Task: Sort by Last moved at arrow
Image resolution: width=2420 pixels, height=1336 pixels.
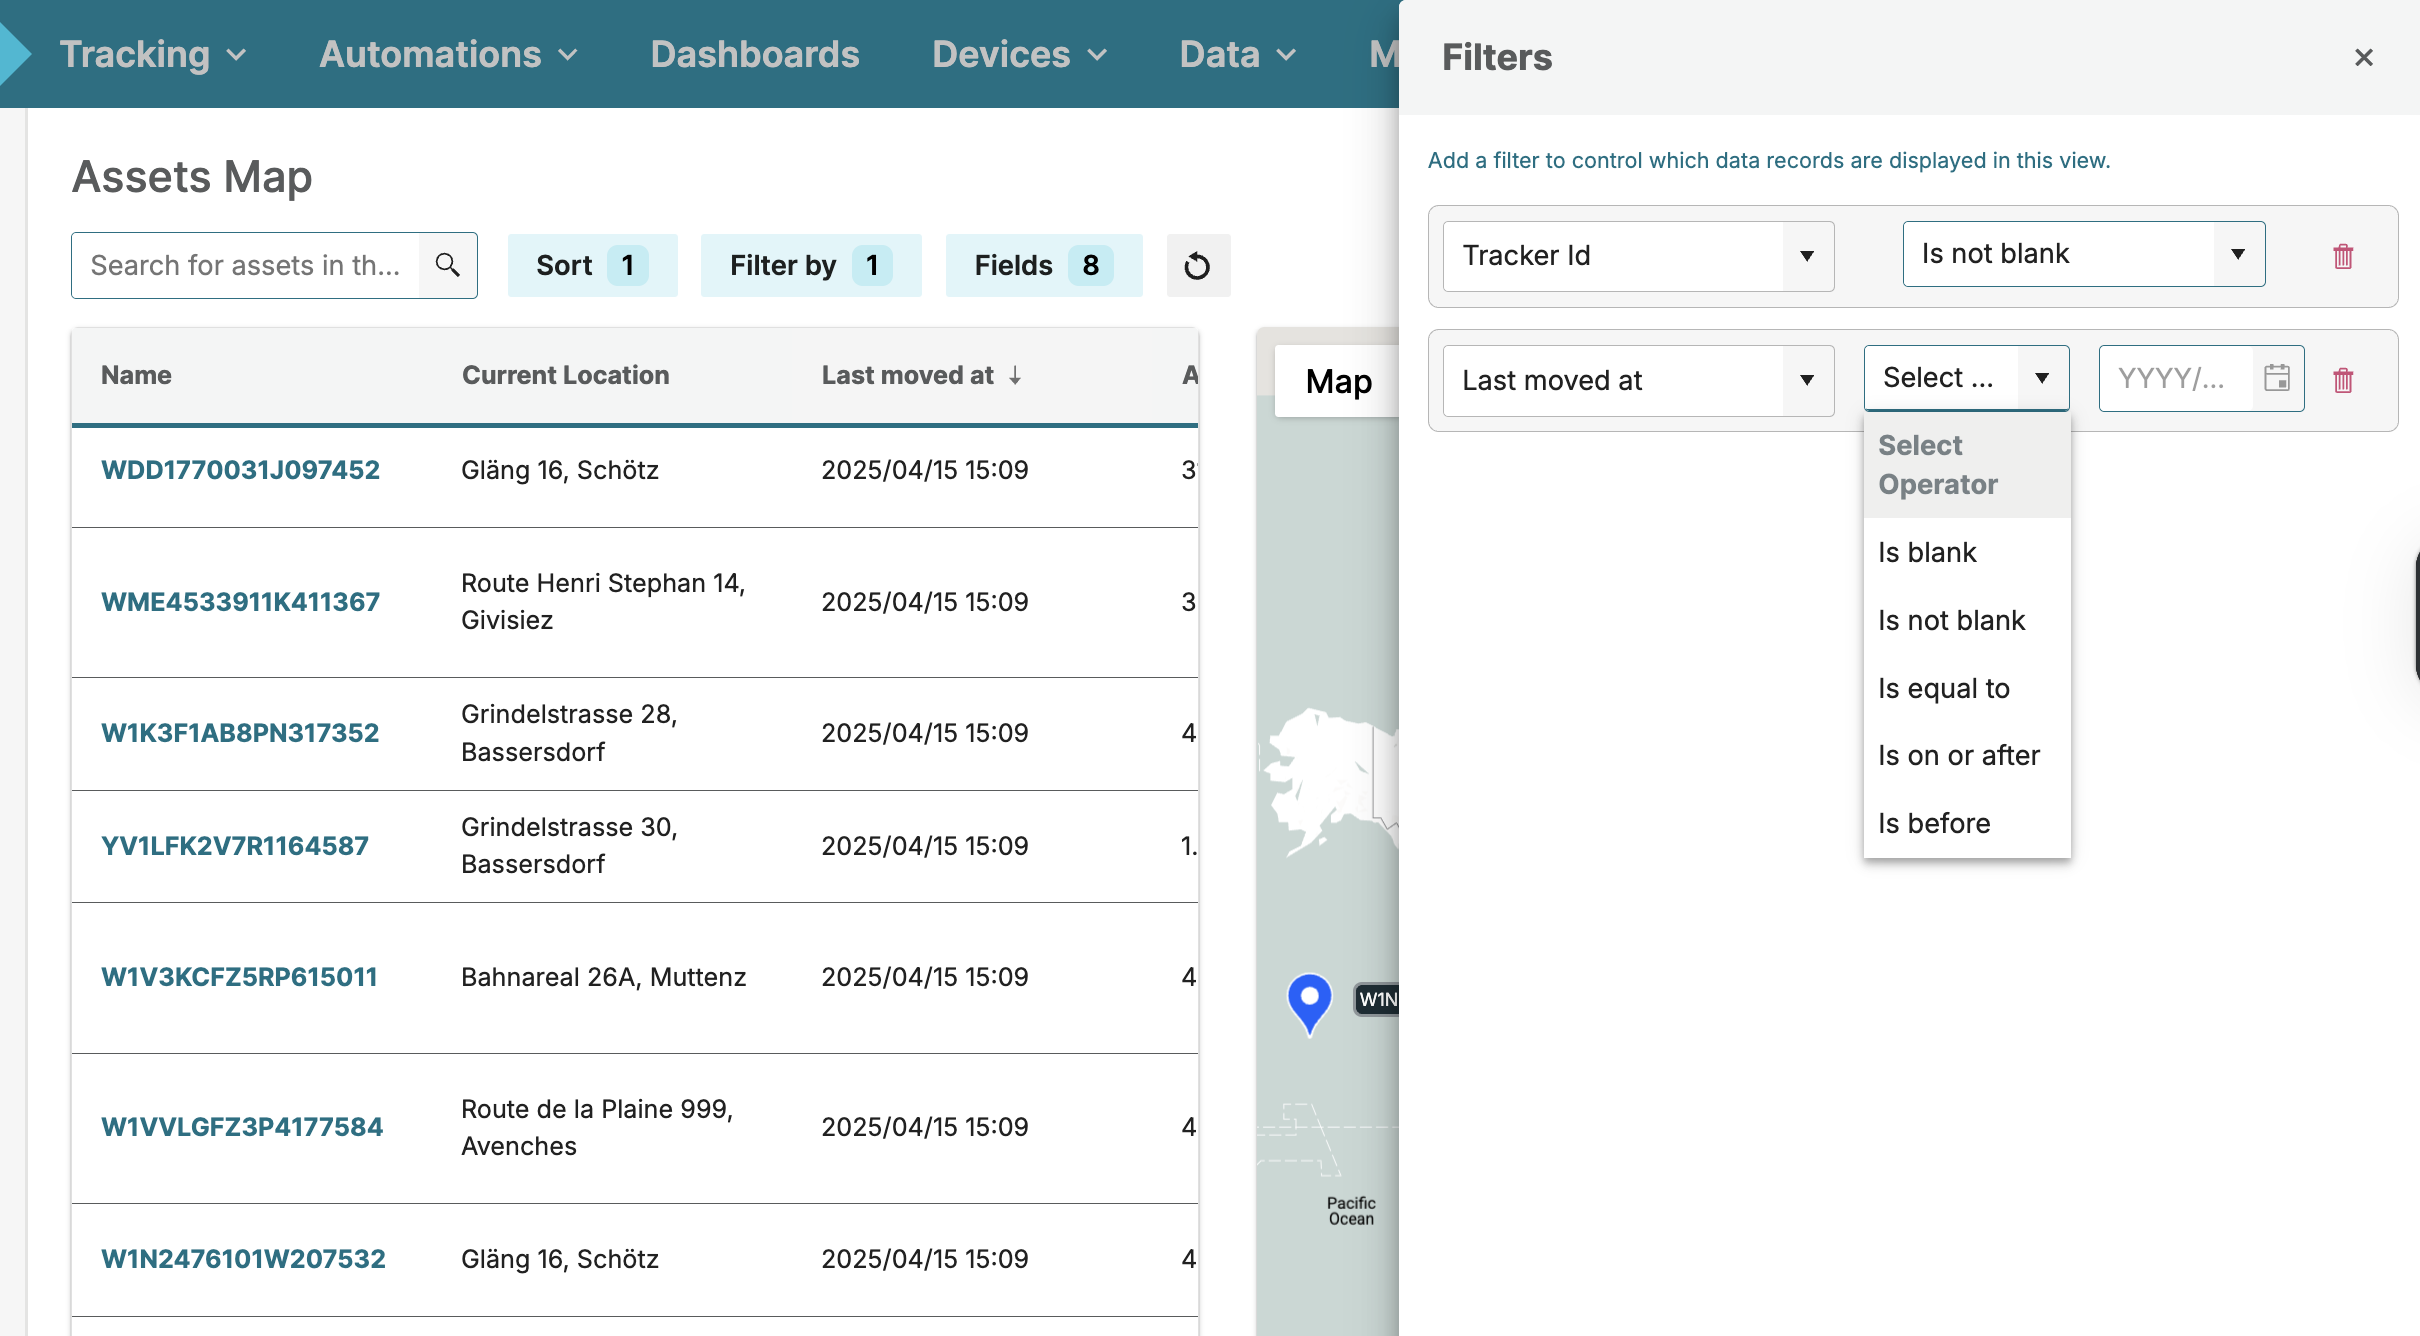Action: pyautogui.click(x=1015, y=375)
